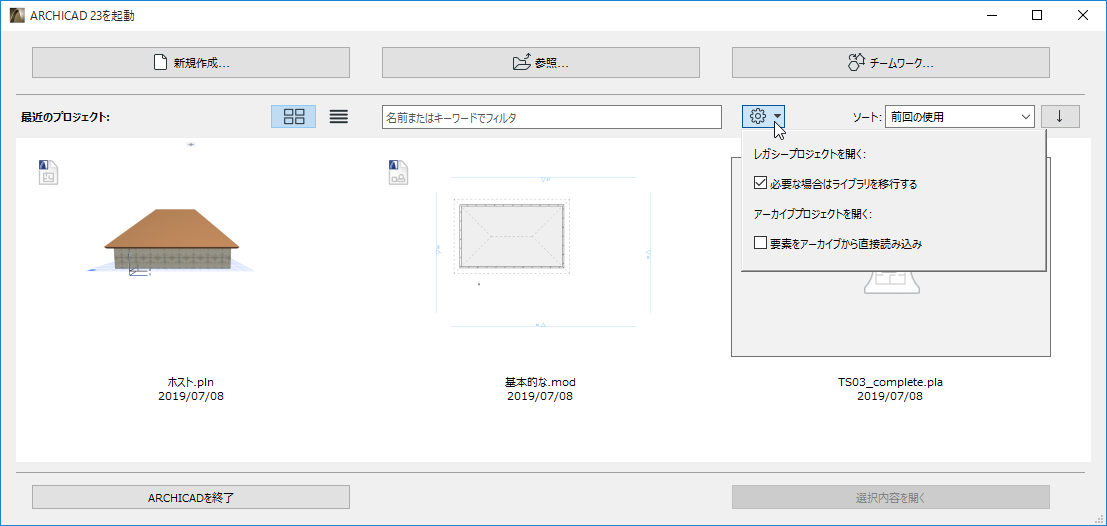Click the file name 基本的な.mod
The height and width of the screenshot is (526, 1107).
pyautogui.click(x=540, y=383)
